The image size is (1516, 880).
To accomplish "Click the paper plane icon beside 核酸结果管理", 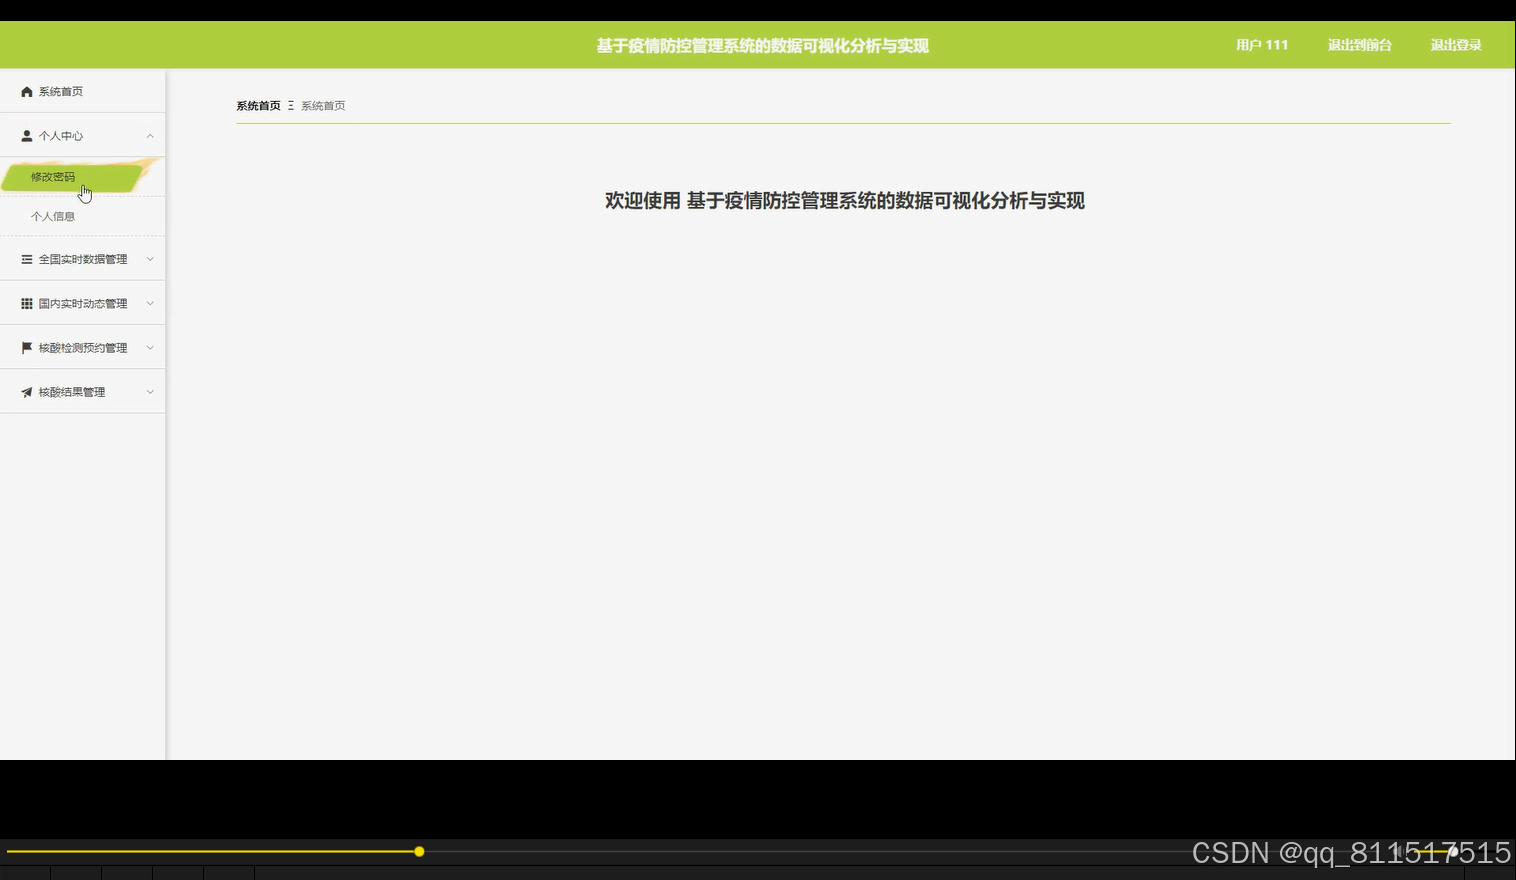I will click(26, 391).
